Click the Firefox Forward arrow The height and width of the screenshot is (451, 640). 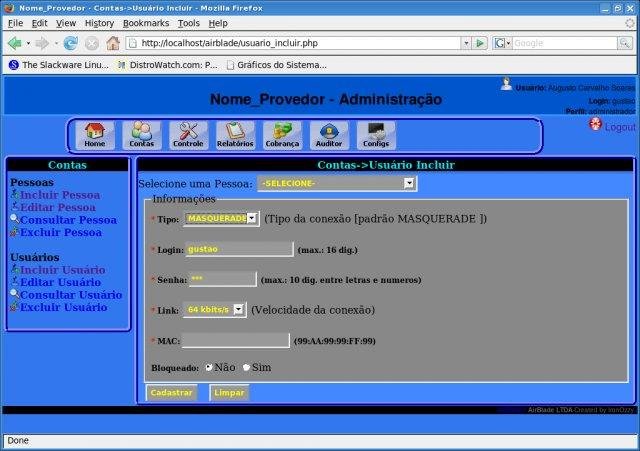42,43
